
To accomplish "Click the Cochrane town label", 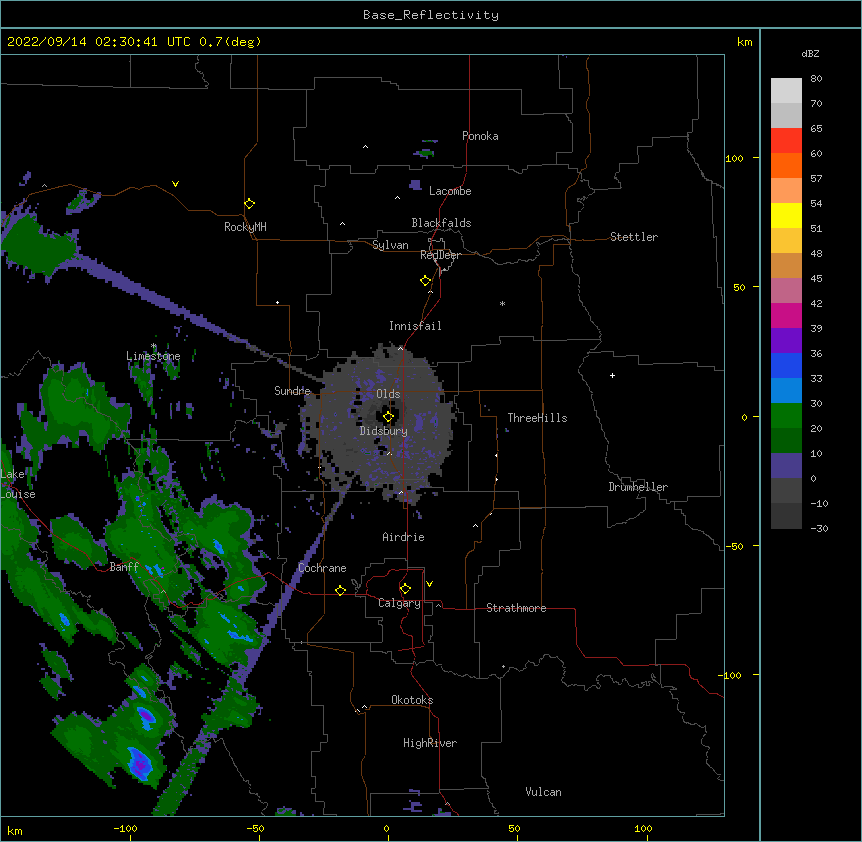I will [x=322, y=568].
